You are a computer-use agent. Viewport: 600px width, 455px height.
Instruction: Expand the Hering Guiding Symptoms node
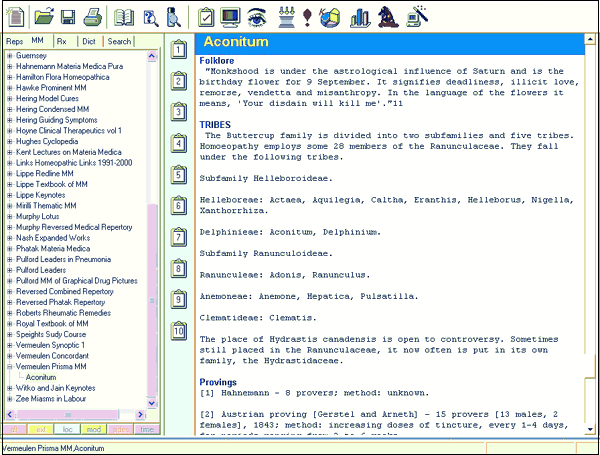[10, 120]
